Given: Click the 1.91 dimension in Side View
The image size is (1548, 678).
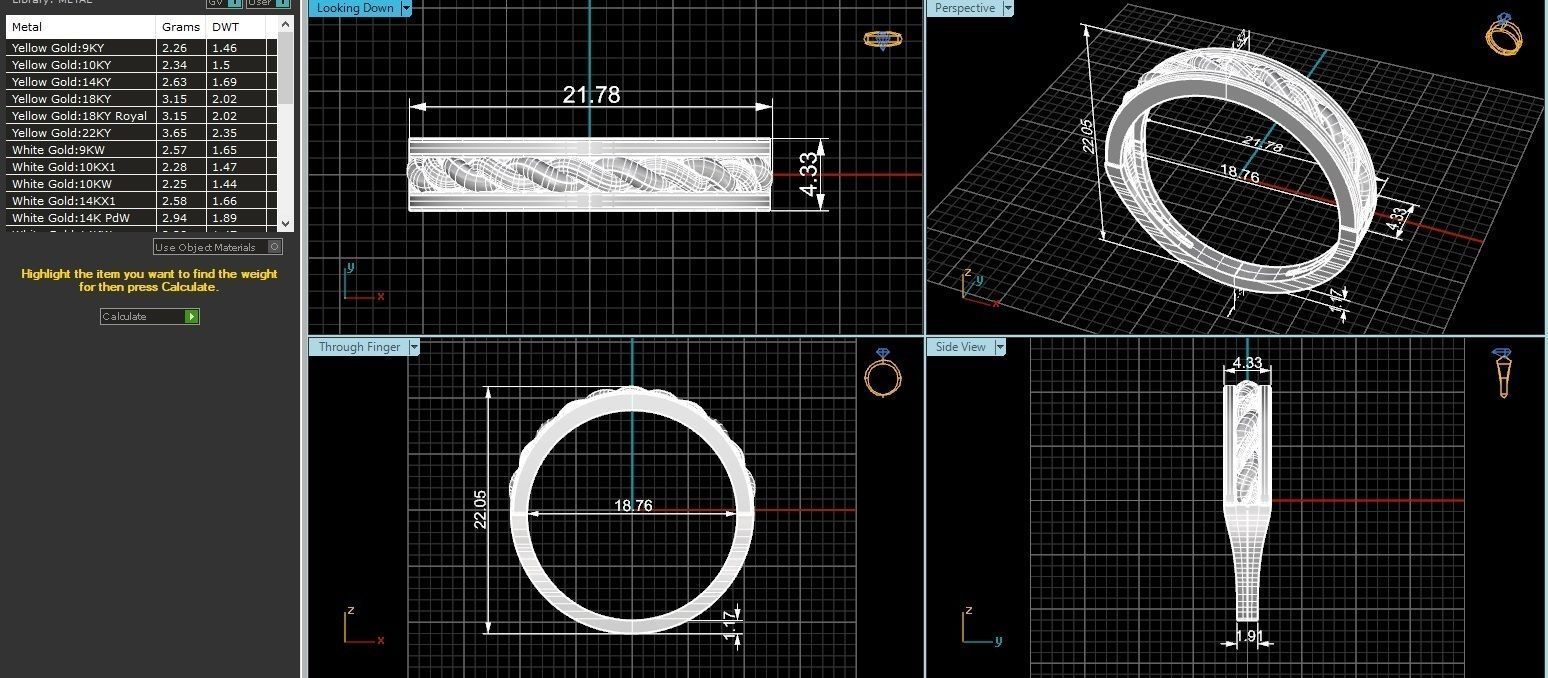Looking at the screenshot, I should point(1248,636).
